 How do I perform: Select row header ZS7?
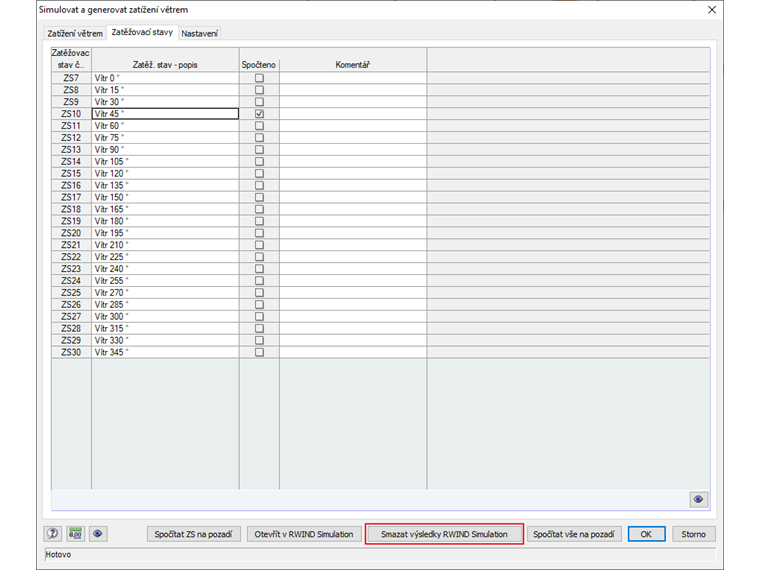71,78
